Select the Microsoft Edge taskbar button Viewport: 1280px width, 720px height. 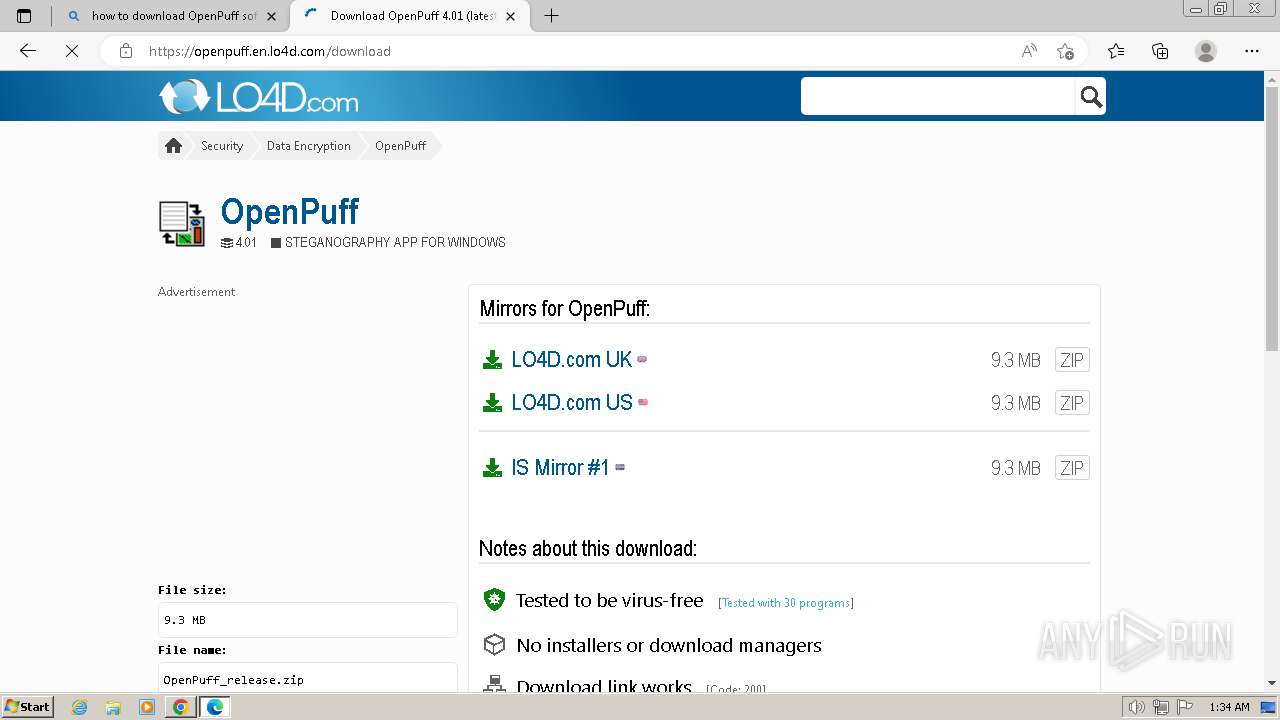pyautogui.click(x=215, y=707)
